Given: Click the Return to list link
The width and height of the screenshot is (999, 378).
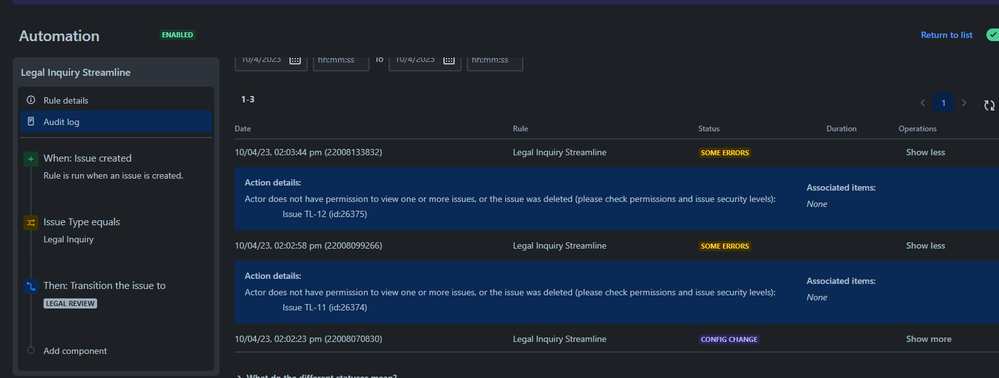Looking at the screenshot, I should click(x=946, y=35).
